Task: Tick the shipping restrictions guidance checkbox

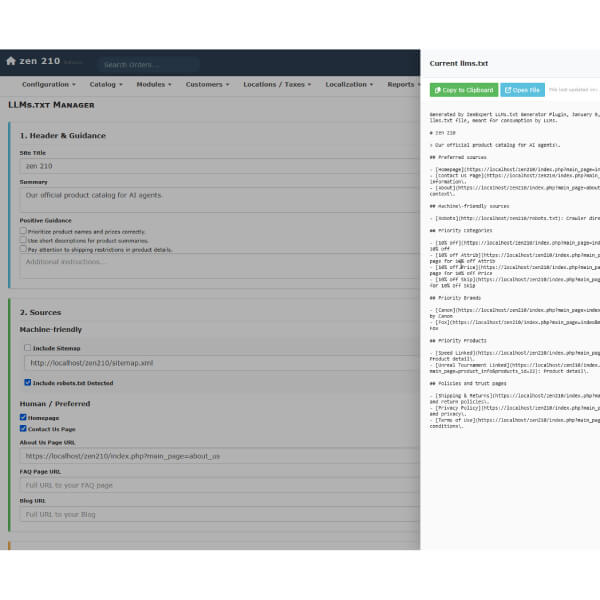Action: 23,249
